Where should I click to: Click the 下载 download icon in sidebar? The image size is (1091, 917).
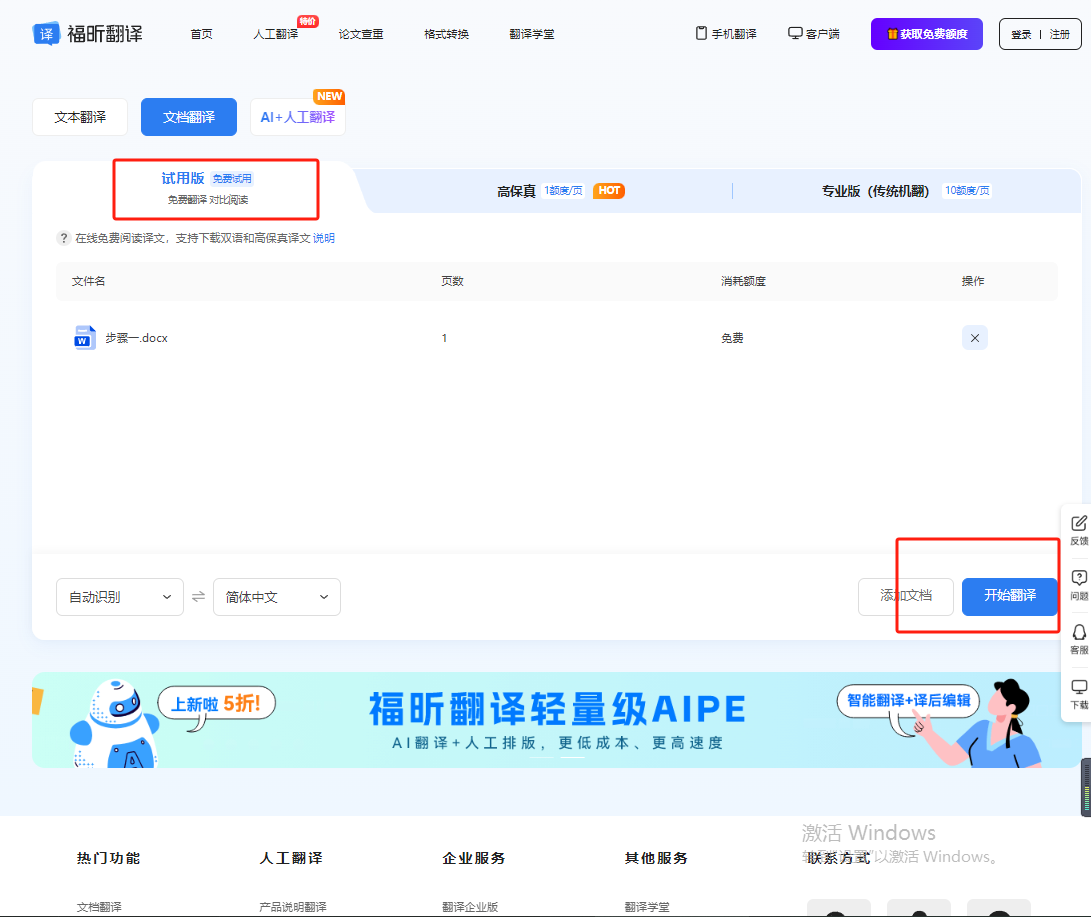pyautogui.click(x=1078, y=687)
